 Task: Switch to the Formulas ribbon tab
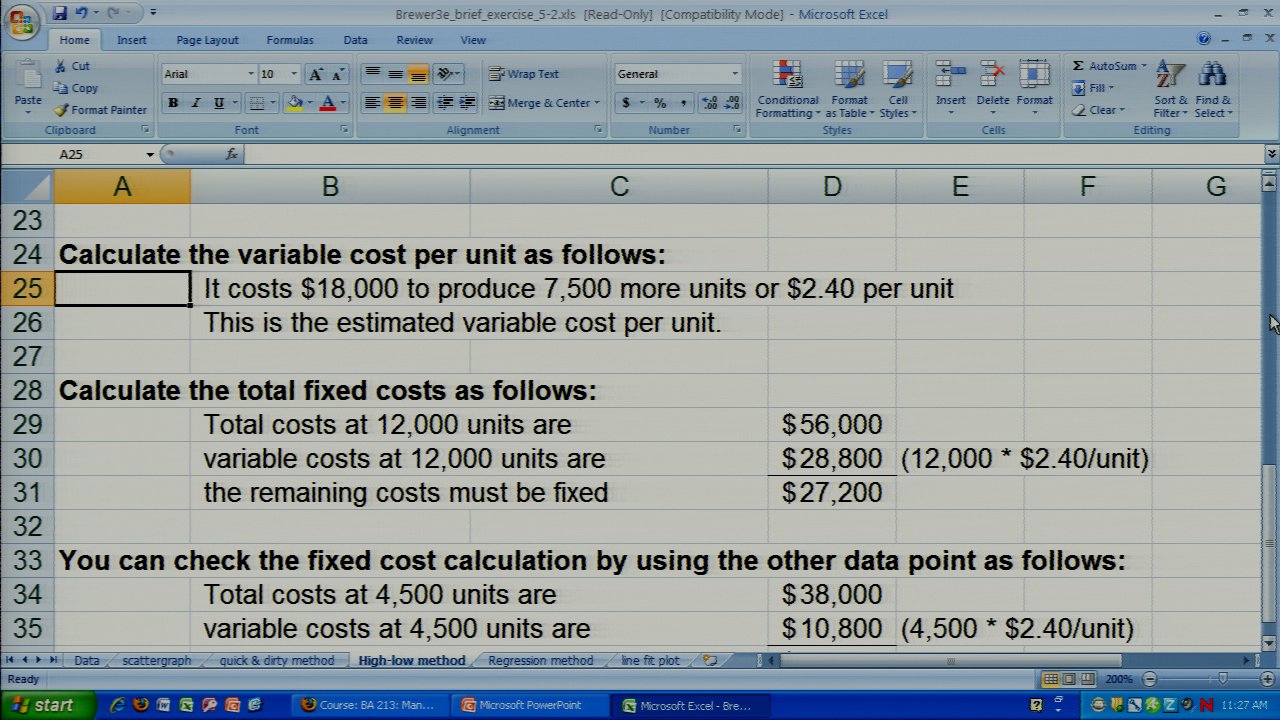coord(289,40)
